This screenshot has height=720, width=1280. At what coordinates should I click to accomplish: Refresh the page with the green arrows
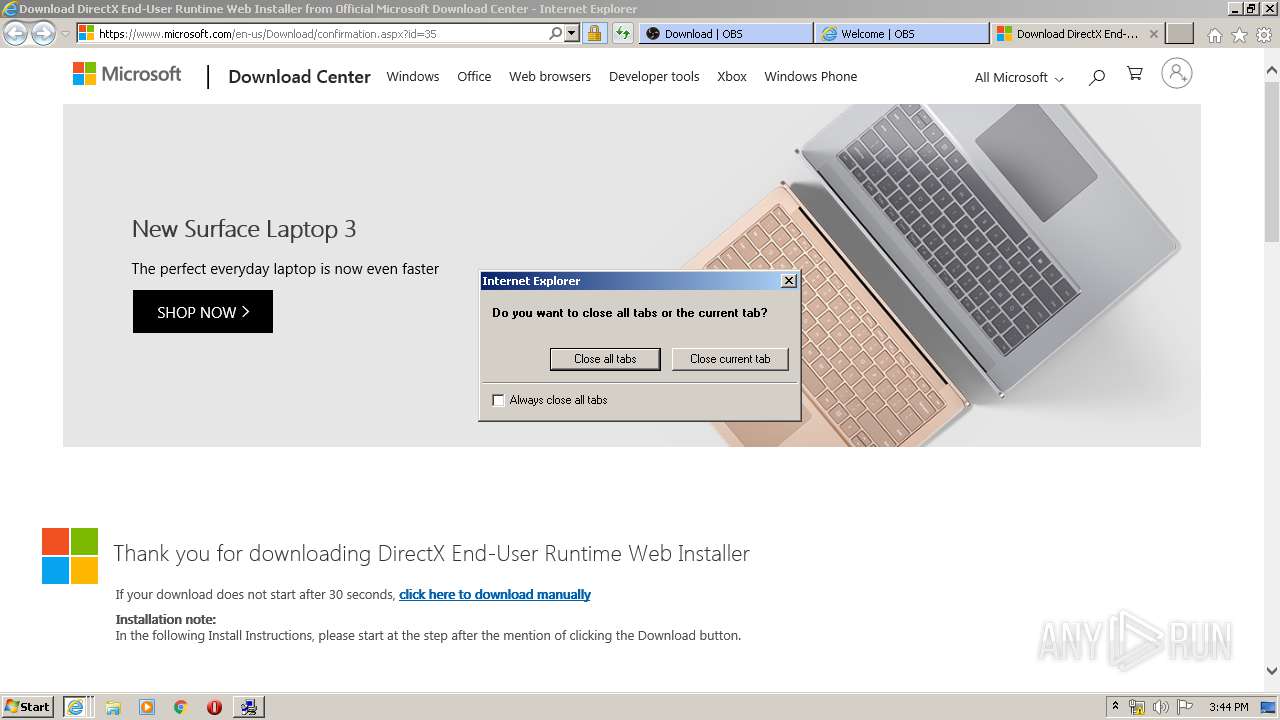point(623,33)
